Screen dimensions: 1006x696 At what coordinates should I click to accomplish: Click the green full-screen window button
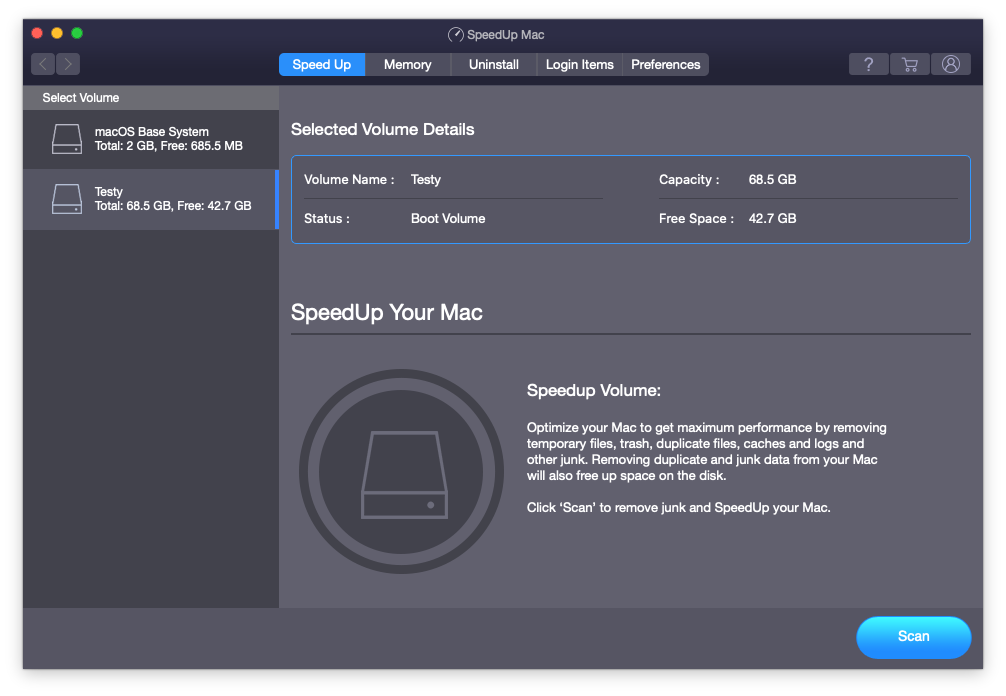pyautogui.click(x=77, y=33)
